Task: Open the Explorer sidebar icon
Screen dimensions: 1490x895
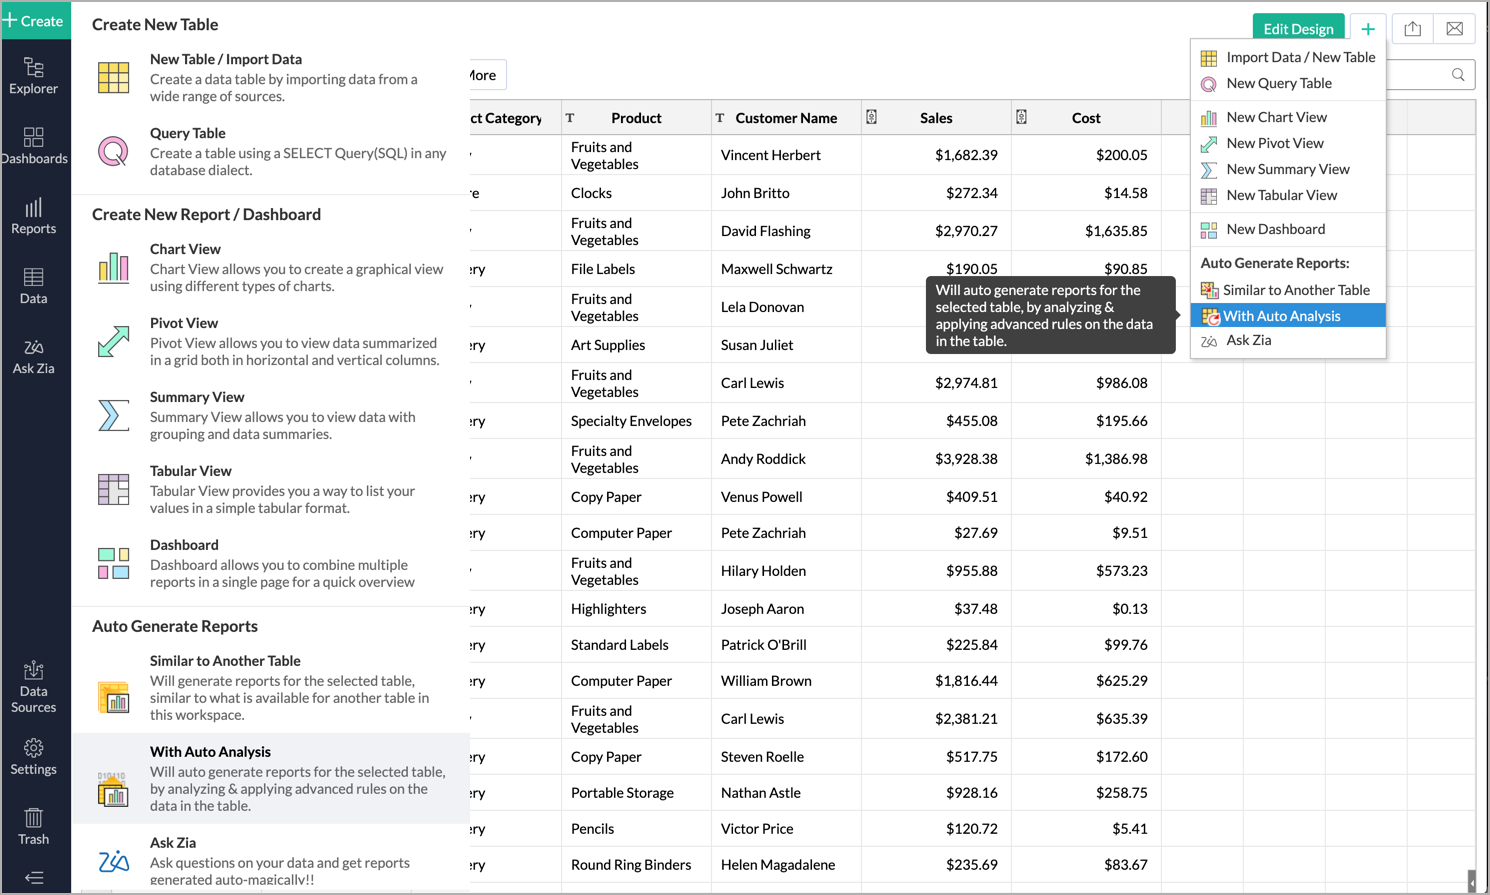Action: pos(34,76)
